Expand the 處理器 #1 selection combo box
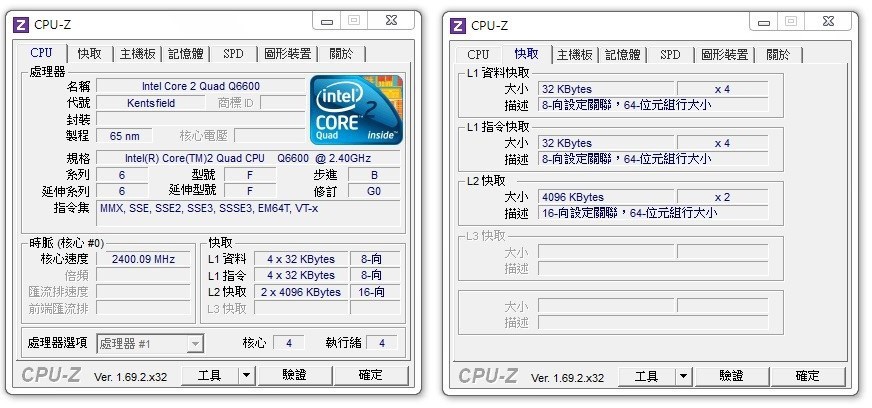Viewport: 872px width, 408px height. [x=150, y=344]
